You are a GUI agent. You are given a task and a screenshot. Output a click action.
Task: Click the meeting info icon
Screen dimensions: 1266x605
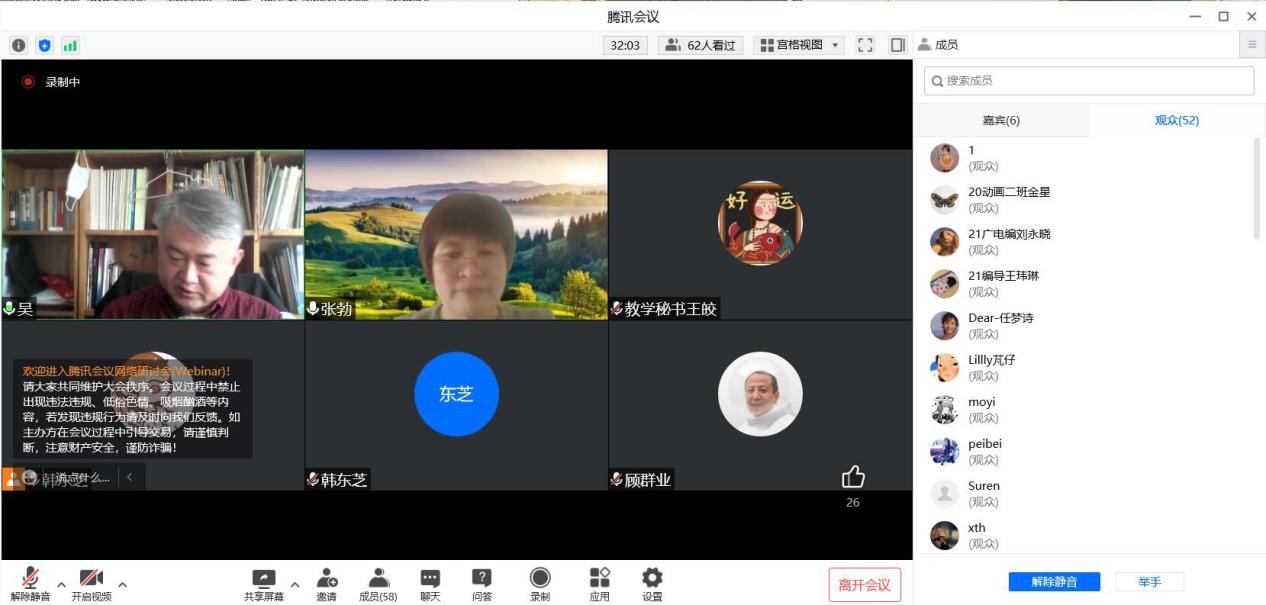(18, 45)
